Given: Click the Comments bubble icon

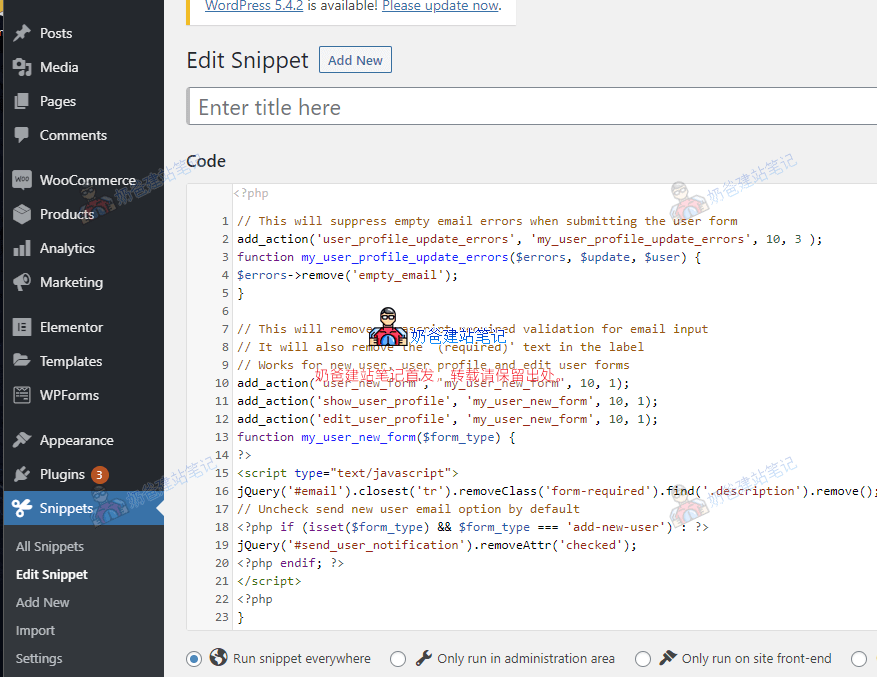Looking at the screenshot, I should coord(22,135).
